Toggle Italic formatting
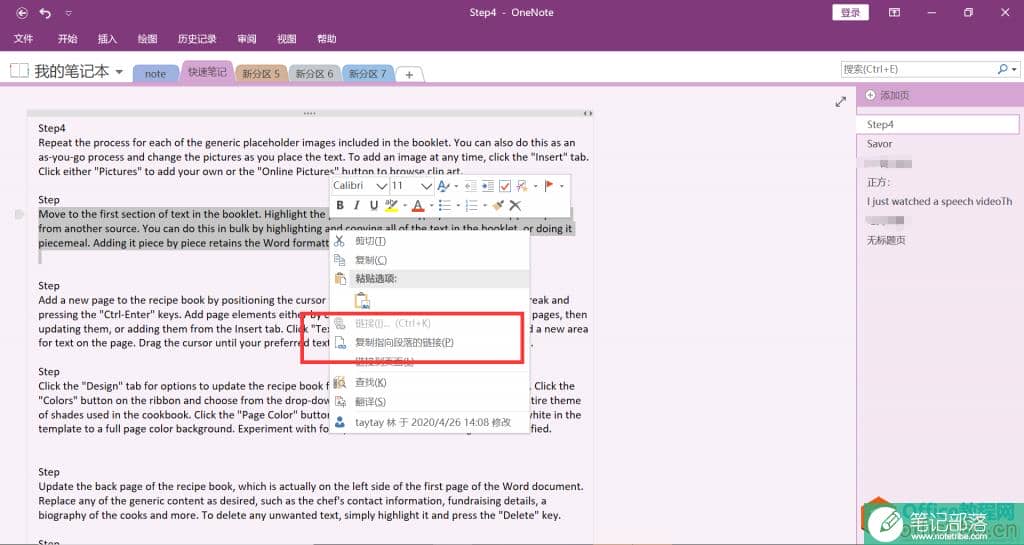The width and height of the screenshot is (1024, 545). pyautogui.click(x=357, y=205)
